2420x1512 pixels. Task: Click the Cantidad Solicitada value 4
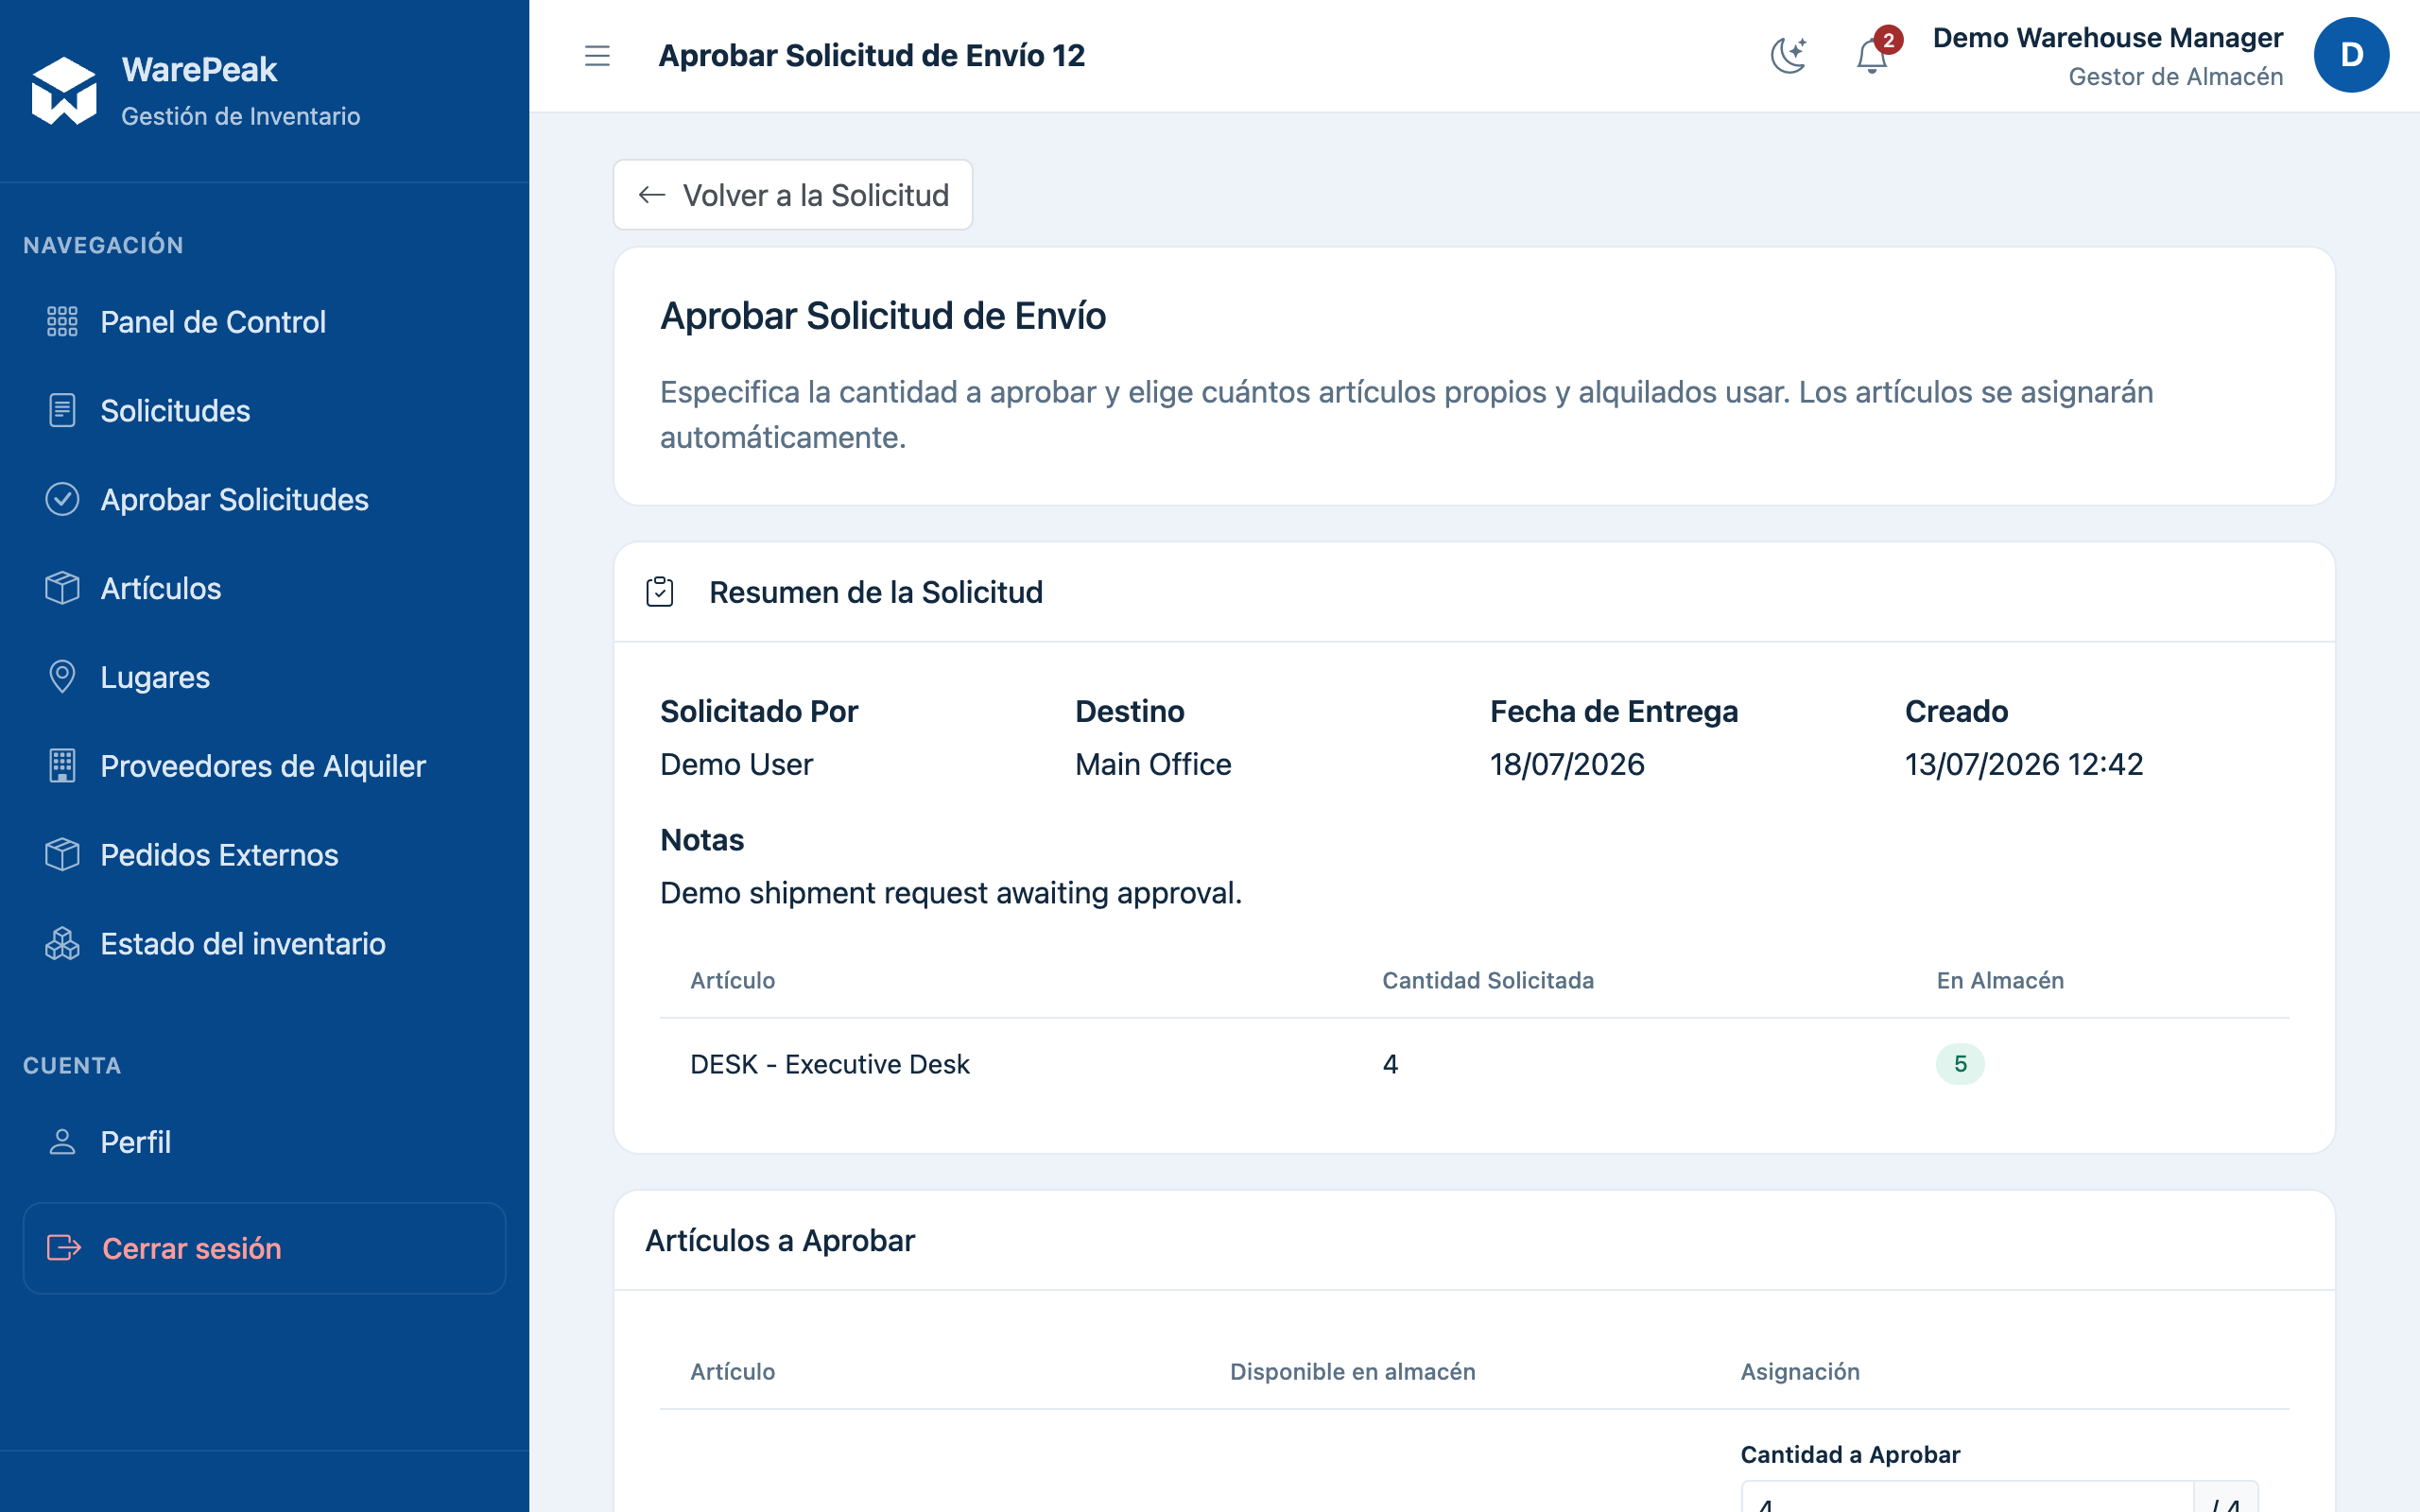(x=1390, y=1064)
